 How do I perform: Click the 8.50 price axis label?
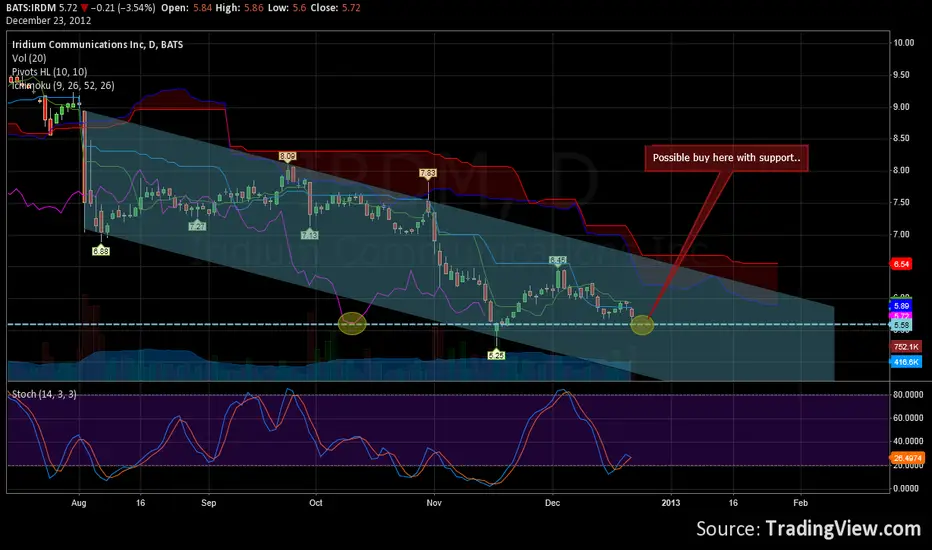(902, 139)
